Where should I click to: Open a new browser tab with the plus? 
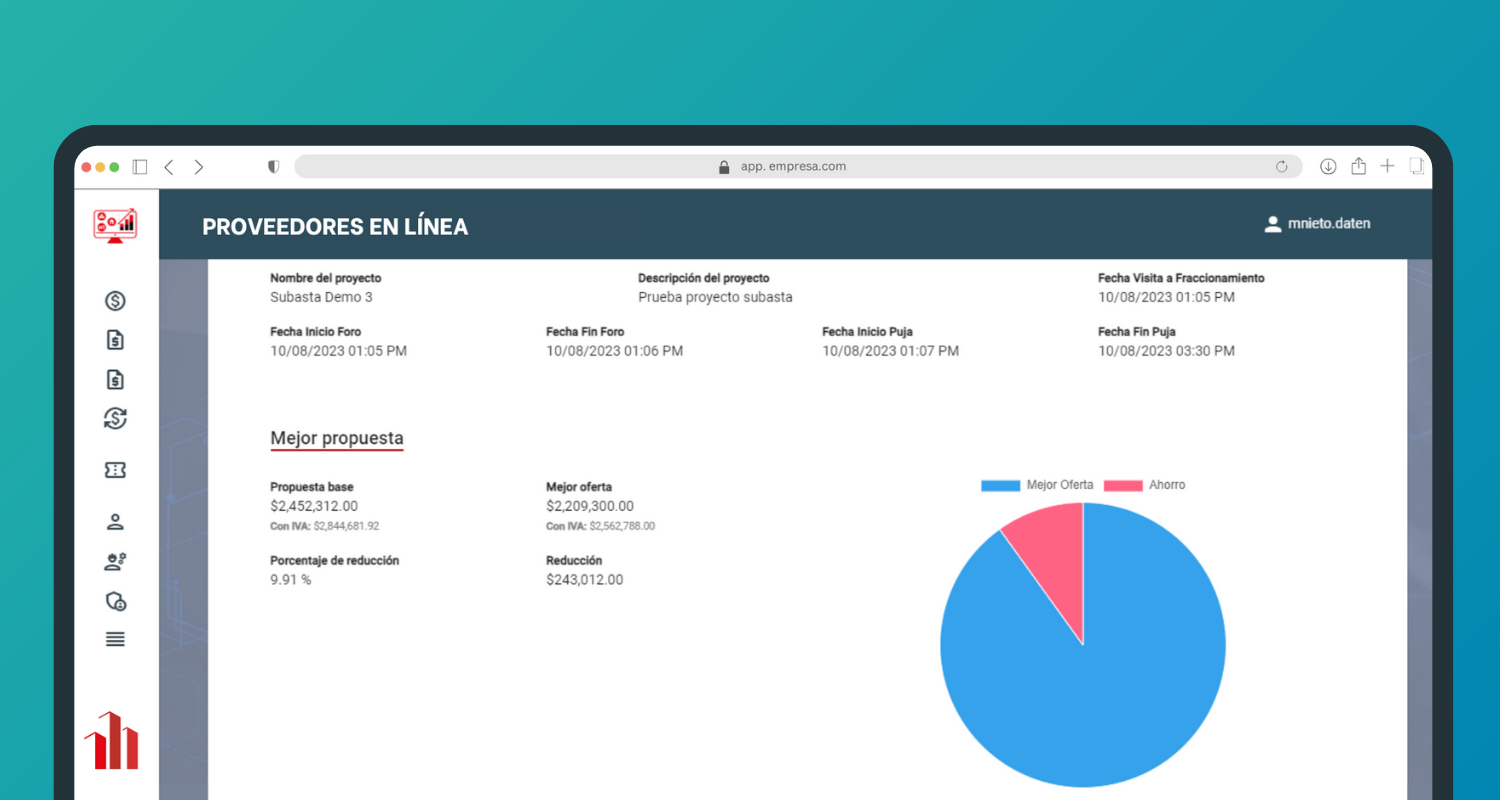tap(1387, 166)
